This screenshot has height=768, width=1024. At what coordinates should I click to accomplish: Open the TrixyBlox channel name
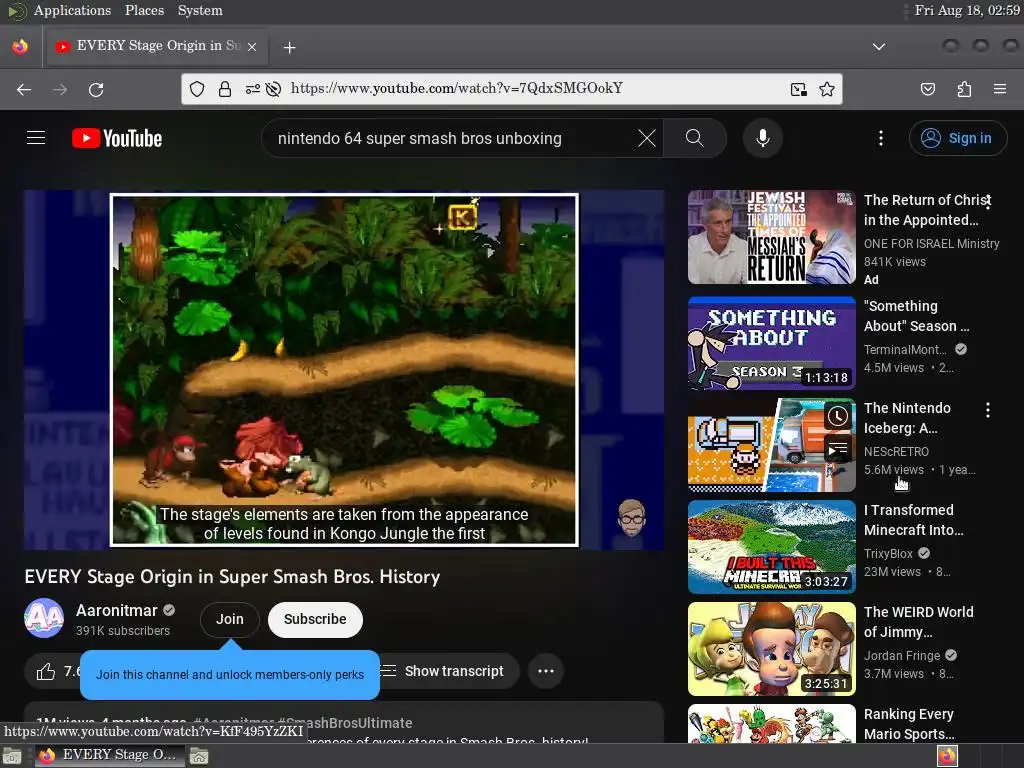coord(888,553)
